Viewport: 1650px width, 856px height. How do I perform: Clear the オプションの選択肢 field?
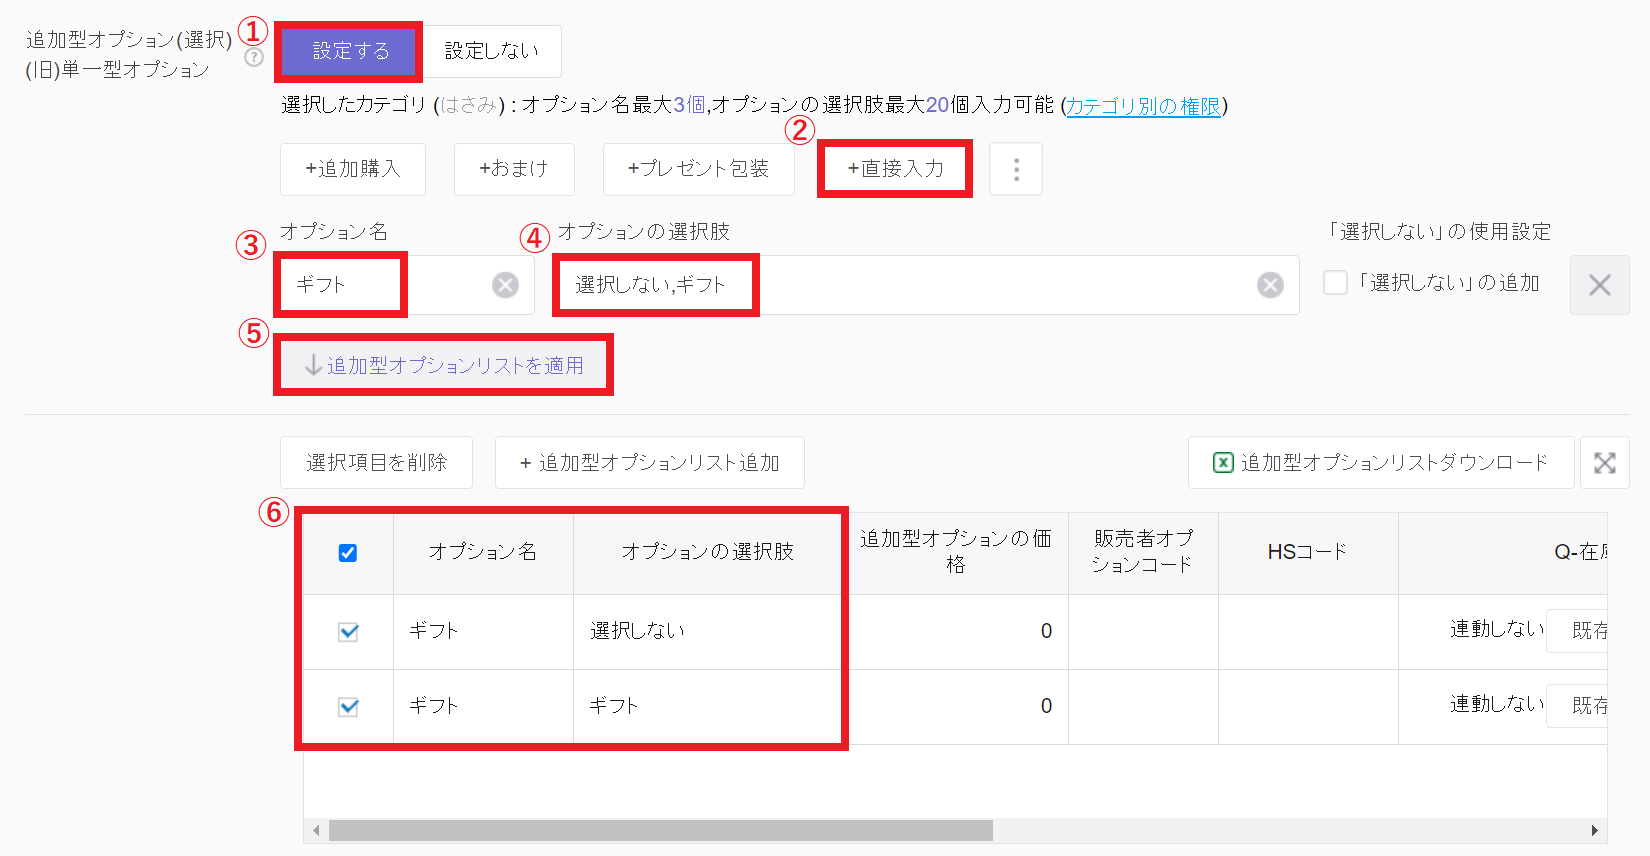coord(1270,286)
